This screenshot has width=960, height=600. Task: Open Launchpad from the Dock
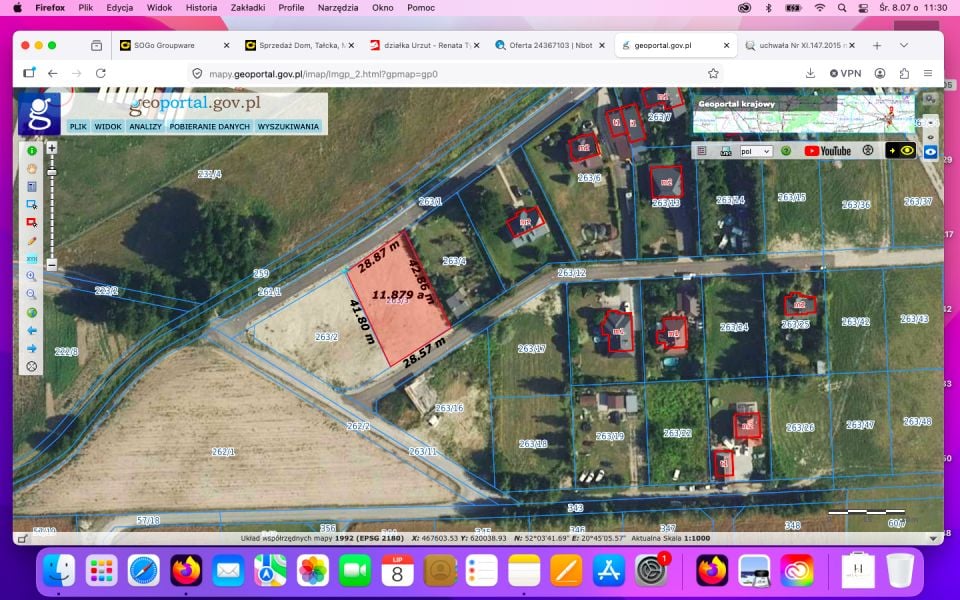coord(101,571)
